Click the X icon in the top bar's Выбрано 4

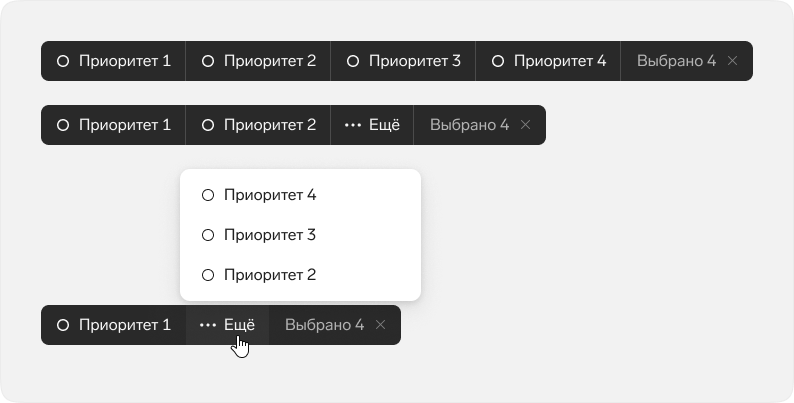pos(732,61)
